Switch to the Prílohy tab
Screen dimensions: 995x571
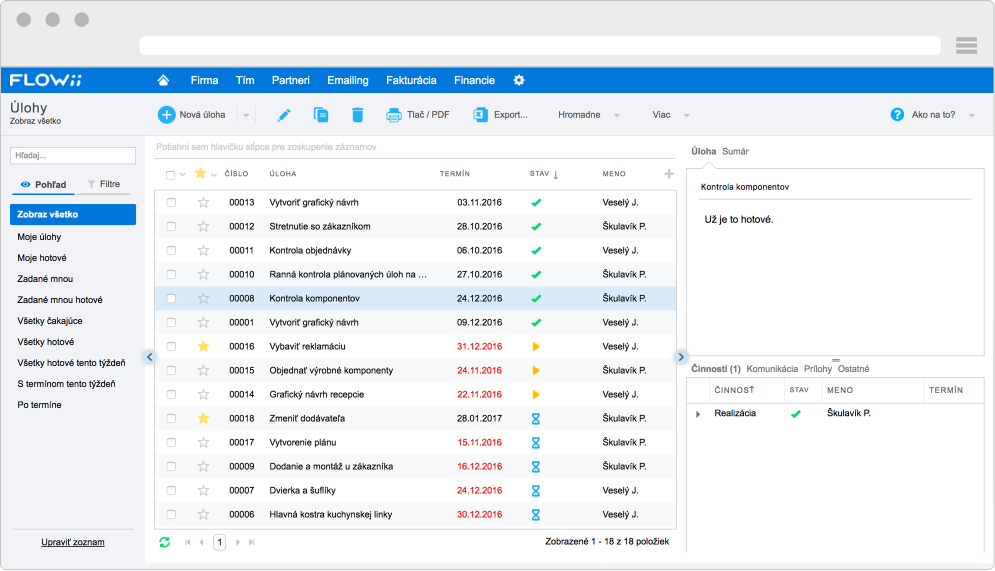click(818, 369)
